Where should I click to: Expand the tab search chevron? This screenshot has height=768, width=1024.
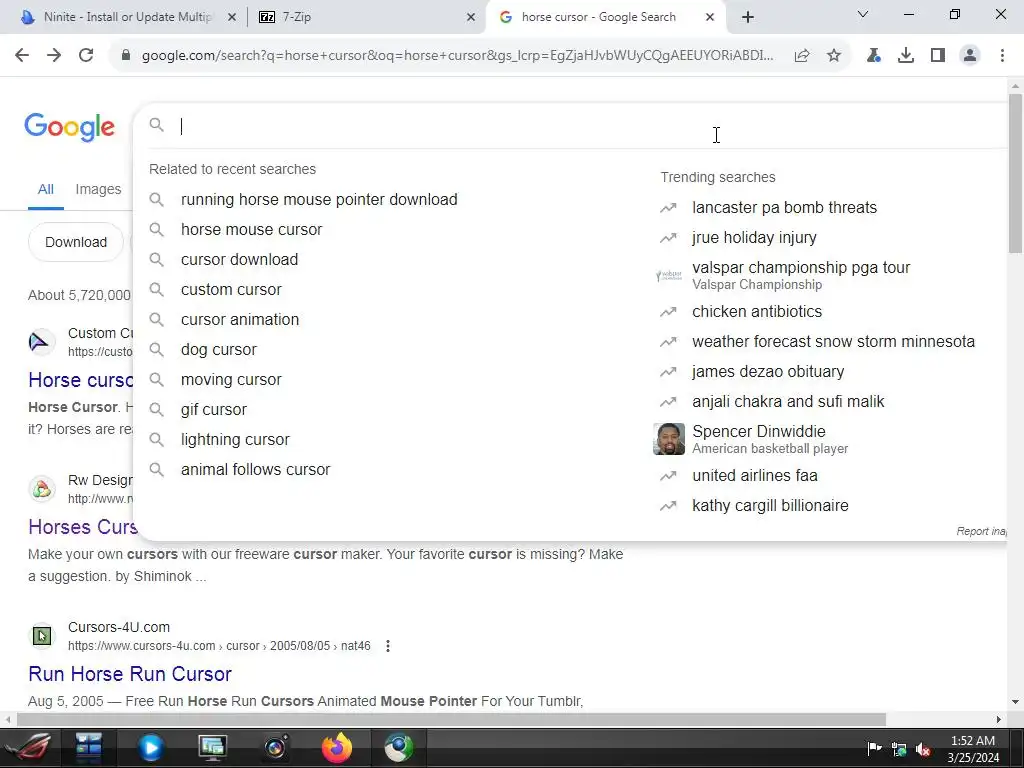pos(863,14)
